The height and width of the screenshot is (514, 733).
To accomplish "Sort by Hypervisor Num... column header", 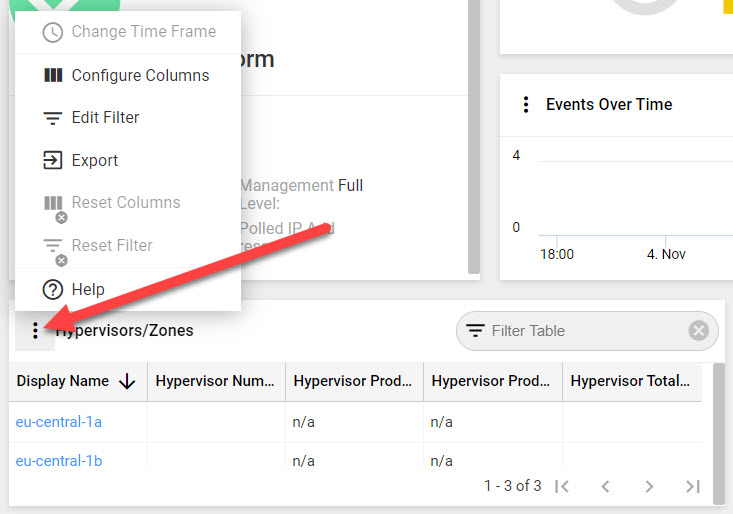I will [x=215, y=381].
